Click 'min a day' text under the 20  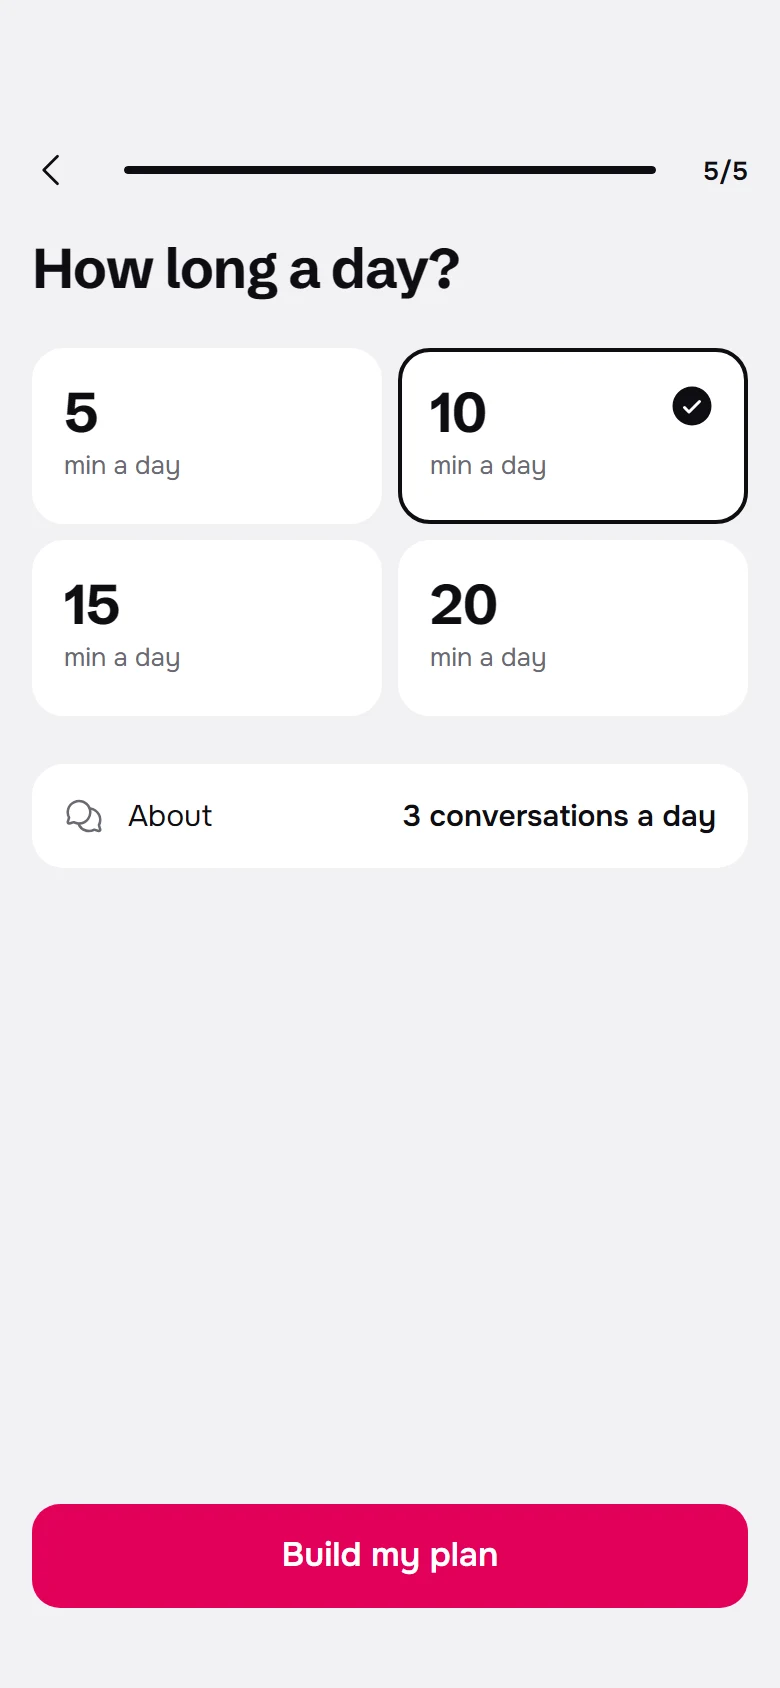(x=488, y=658)
